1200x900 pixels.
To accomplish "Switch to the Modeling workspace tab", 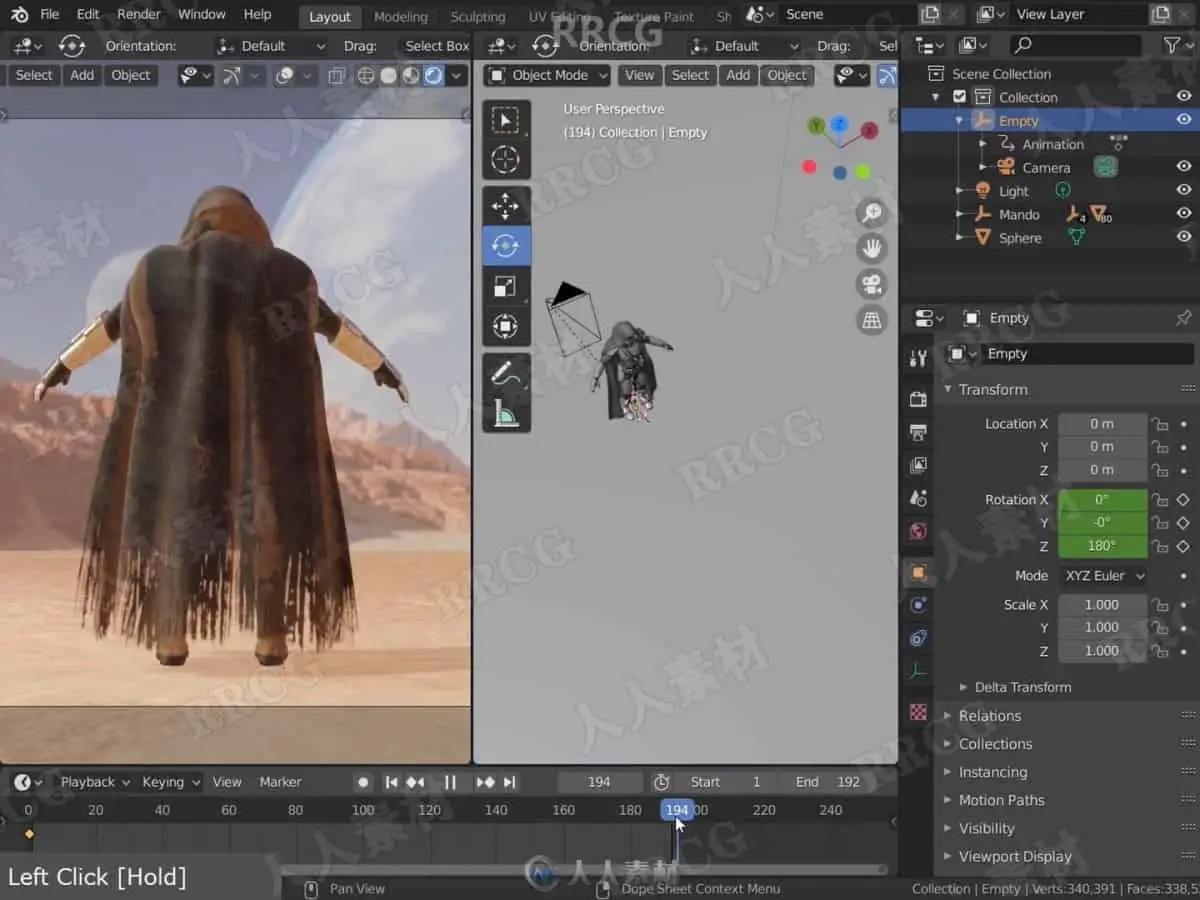I will pos(400,16).
